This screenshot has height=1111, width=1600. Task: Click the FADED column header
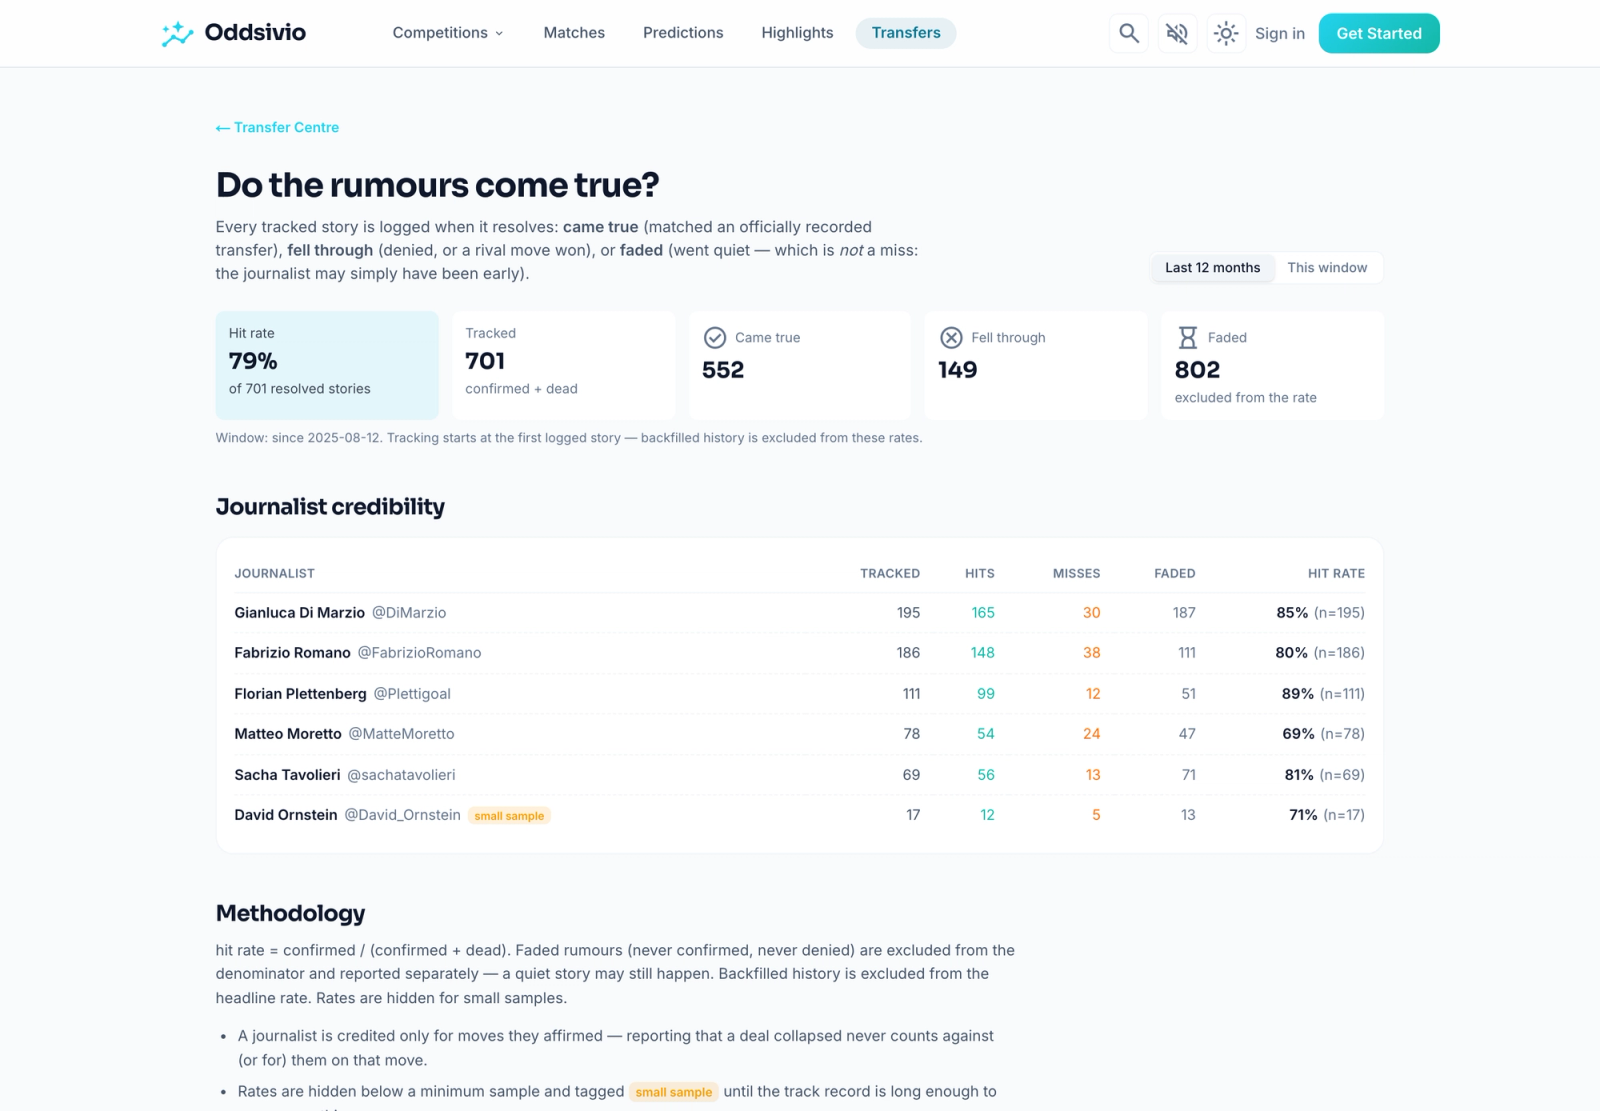[1175, 574]
